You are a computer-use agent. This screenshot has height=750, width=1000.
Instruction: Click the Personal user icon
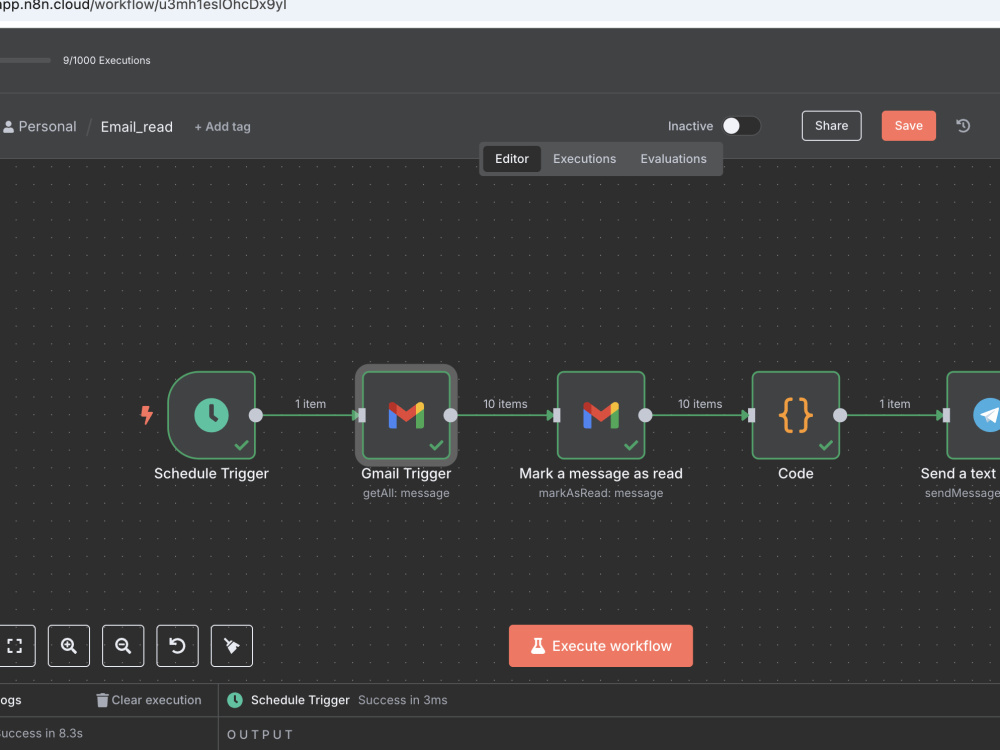tap(8, 127)
